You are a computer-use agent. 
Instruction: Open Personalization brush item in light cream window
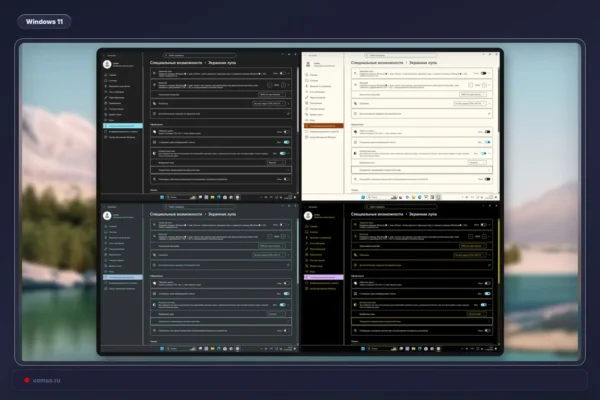pyautogui.click(x=316, y=98)
